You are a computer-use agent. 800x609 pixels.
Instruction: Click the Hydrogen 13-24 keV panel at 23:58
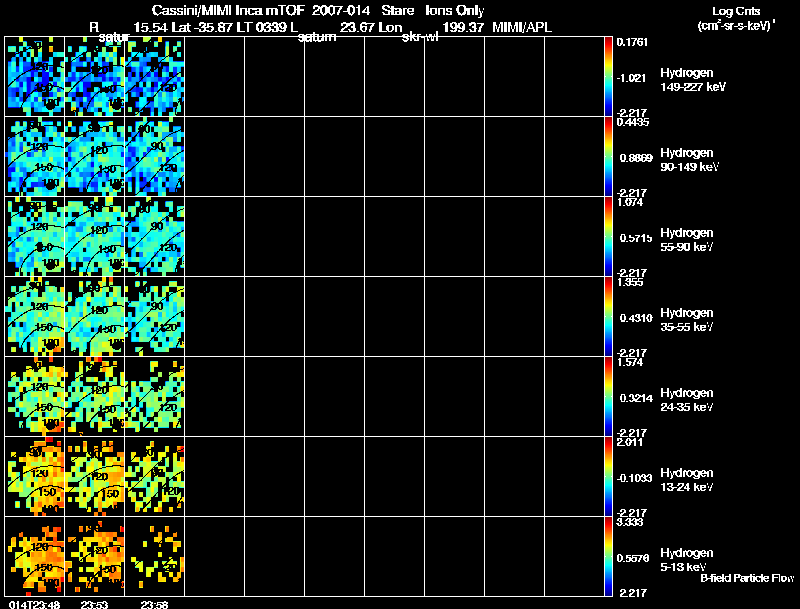pos(155,476)
